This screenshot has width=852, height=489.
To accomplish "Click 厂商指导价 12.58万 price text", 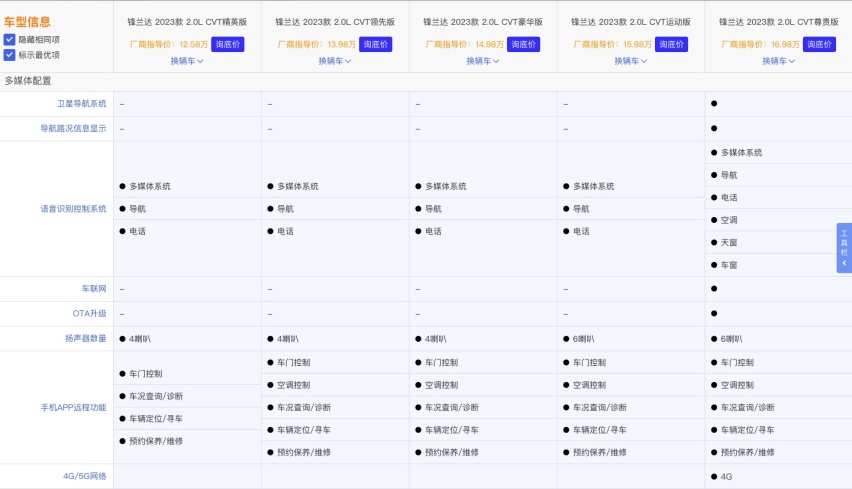I will (168, 44).
